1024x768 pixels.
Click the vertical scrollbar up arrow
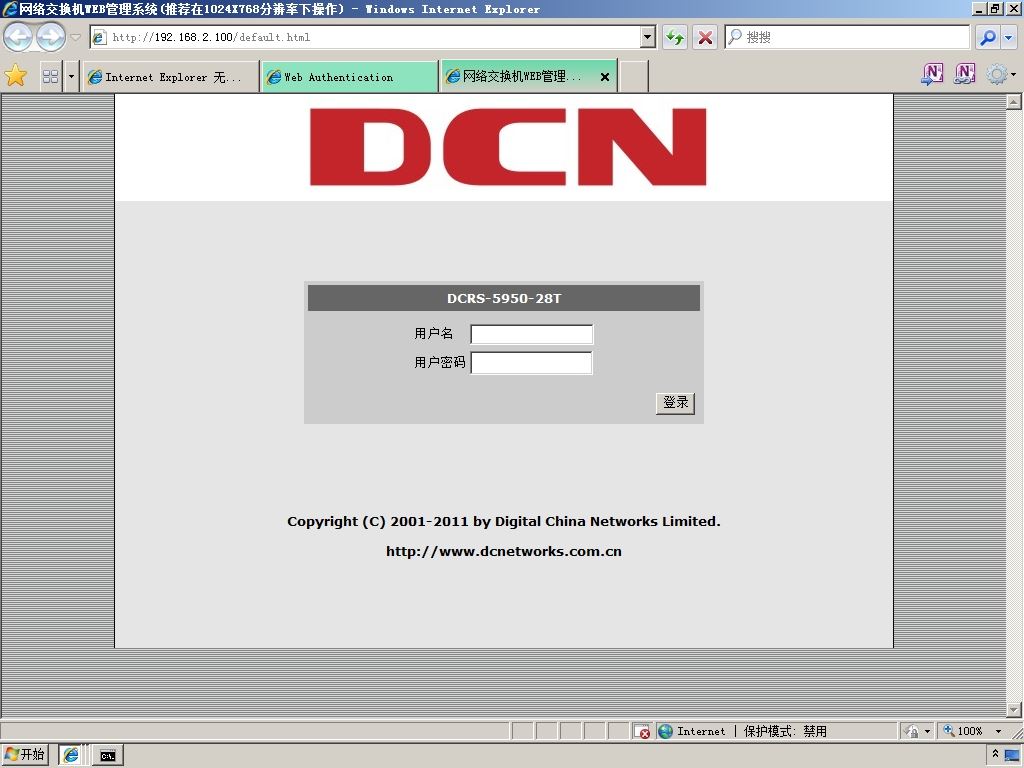pyautogui.click(x=1014, y=101)
